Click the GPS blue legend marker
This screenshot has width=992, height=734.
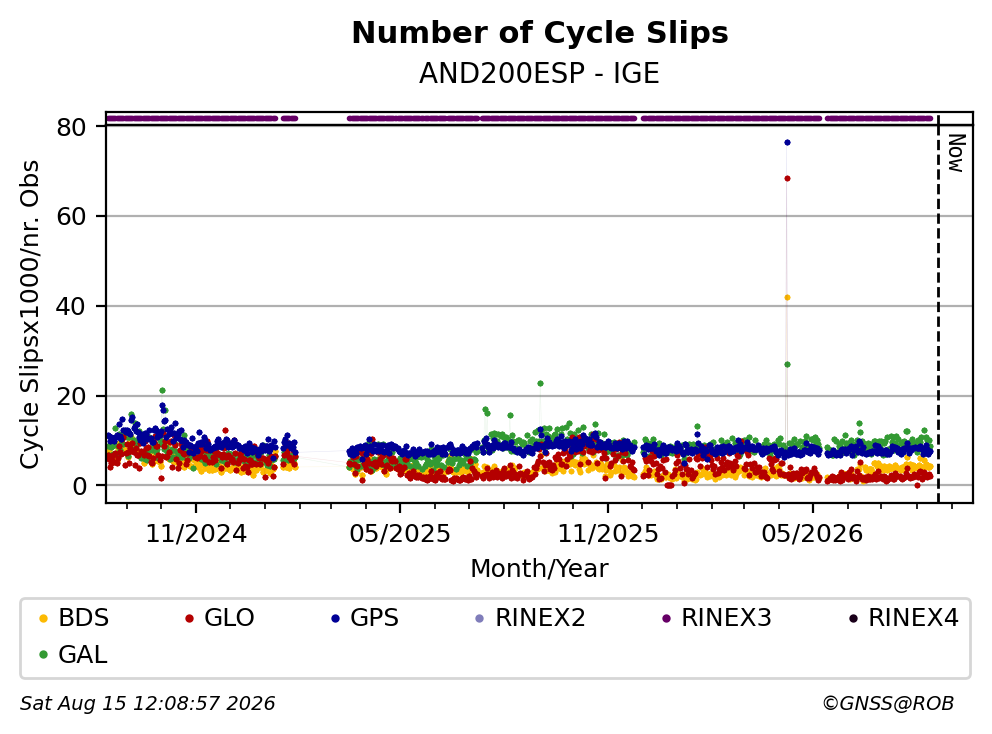click(x=335, y=618)
